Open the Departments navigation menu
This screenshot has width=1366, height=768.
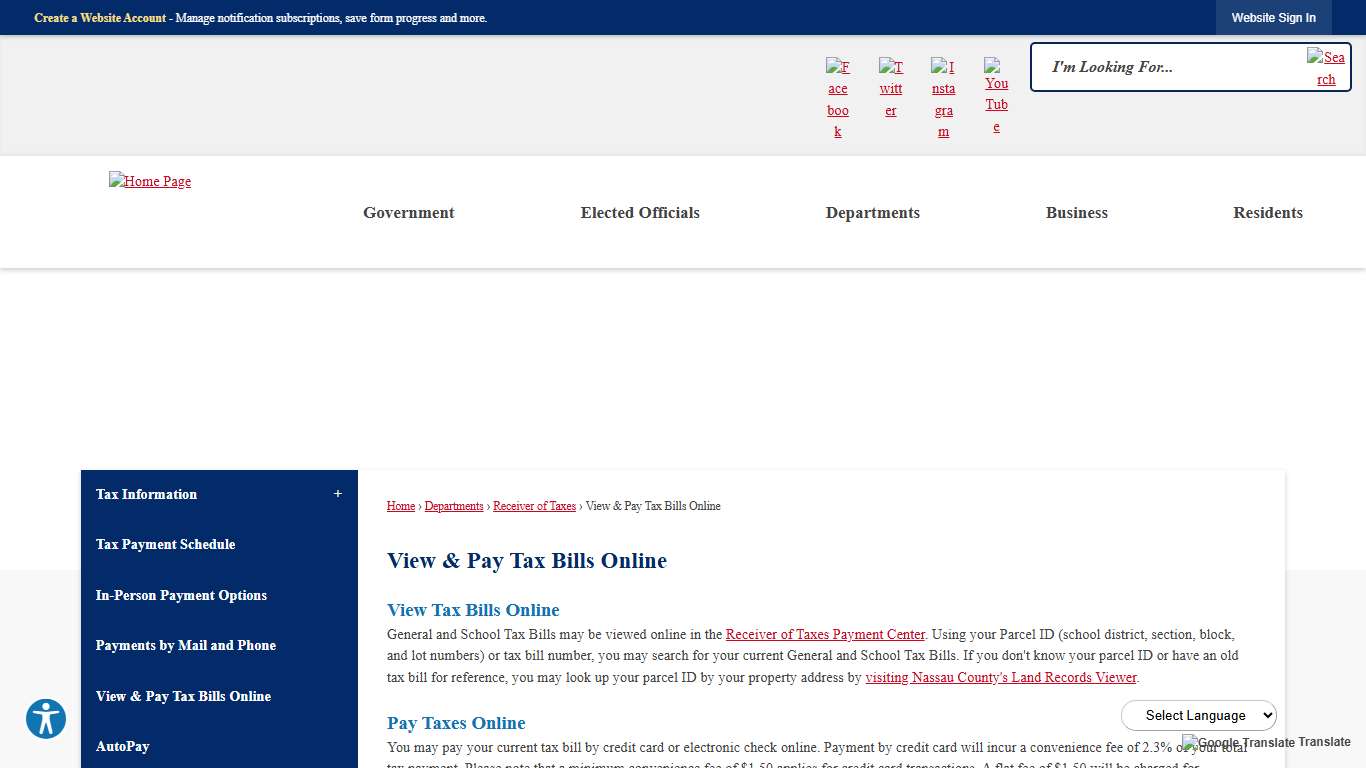(x=872, y=212)
